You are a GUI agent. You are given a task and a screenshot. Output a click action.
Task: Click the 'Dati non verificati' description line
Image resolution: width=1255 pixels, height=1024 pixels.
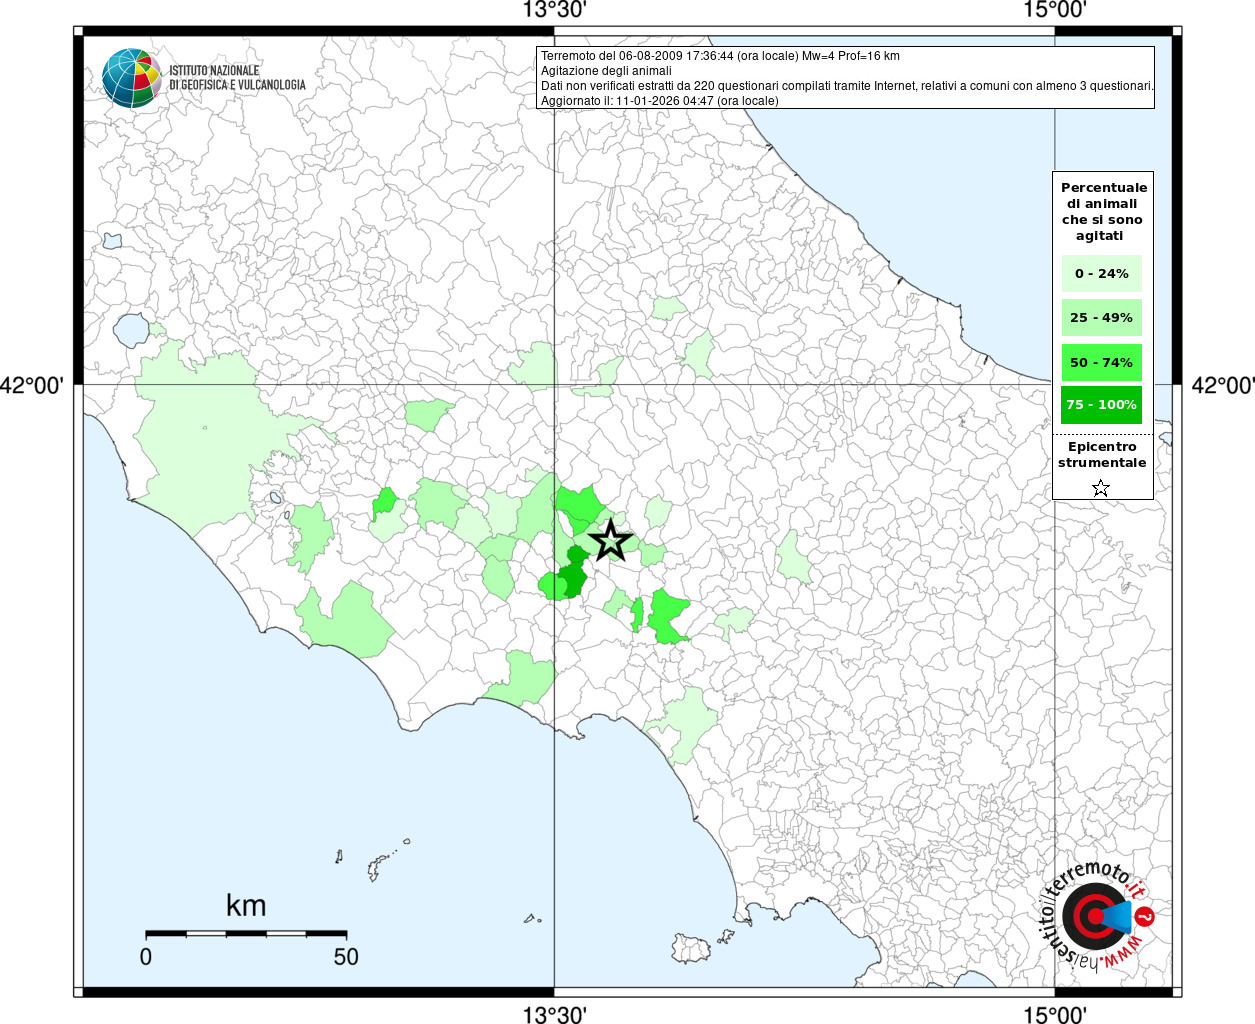click(x=847, y=86)
